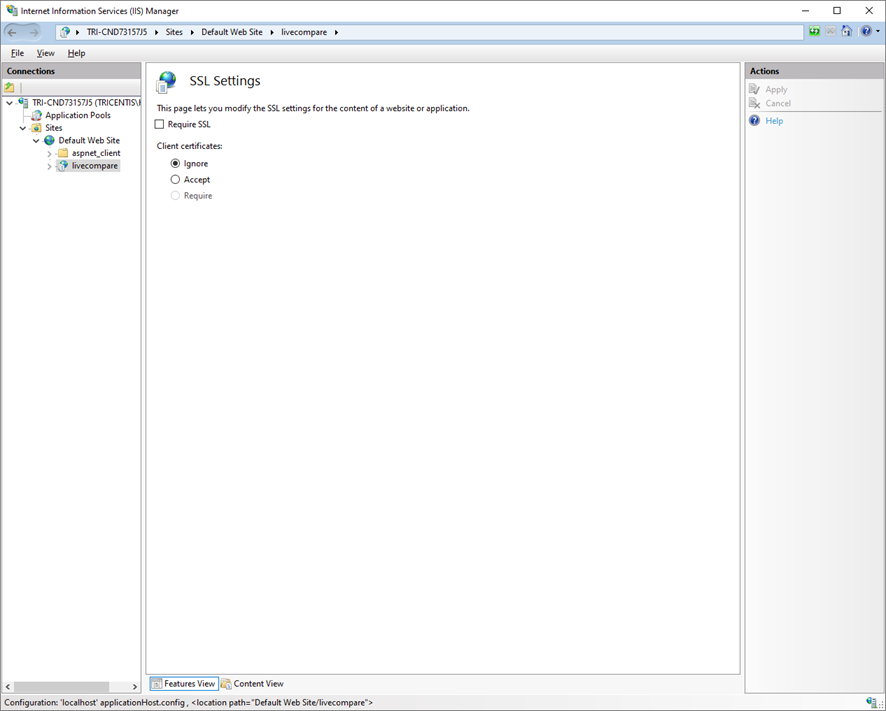
Task: Switch to Content View tab
Action: pyautogui.click(x=252, y=683)
